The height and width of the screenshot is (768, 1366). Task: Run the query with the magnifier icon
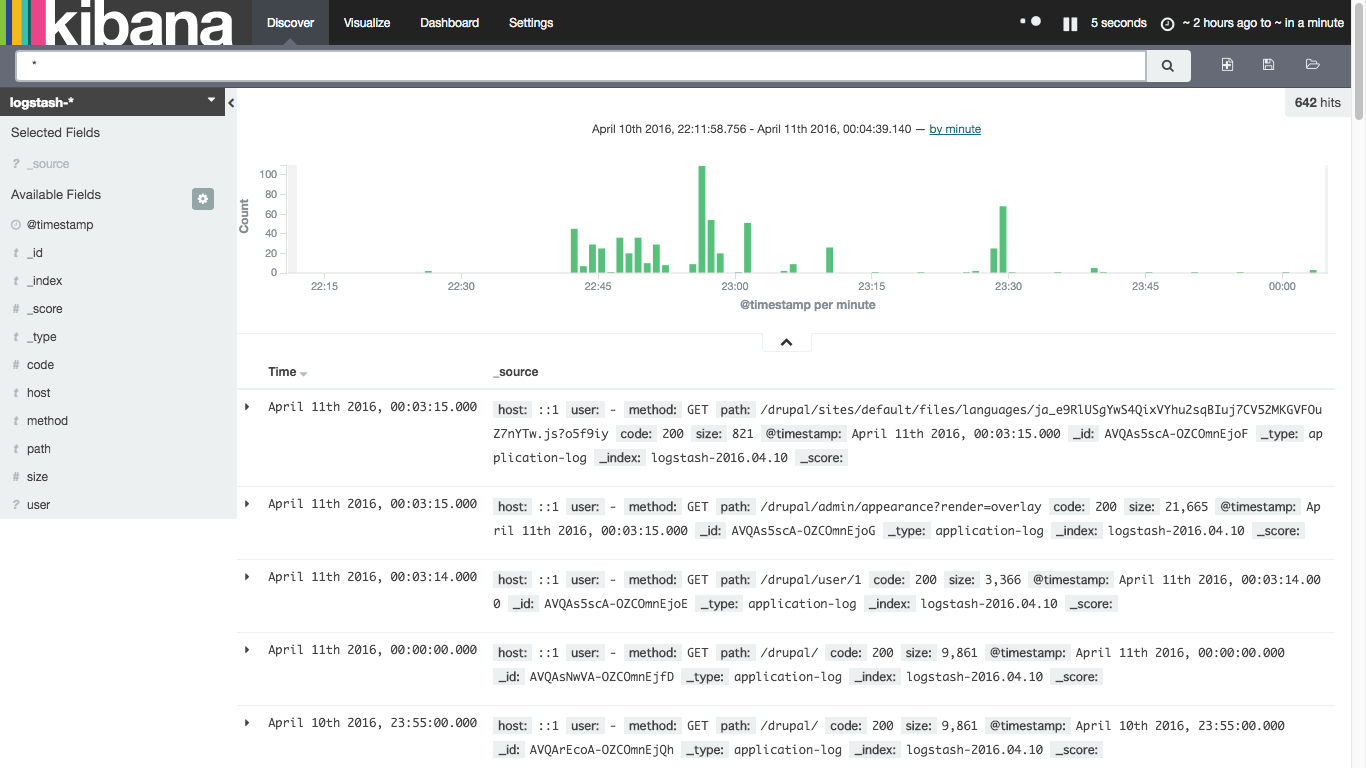click(1167, 65)
